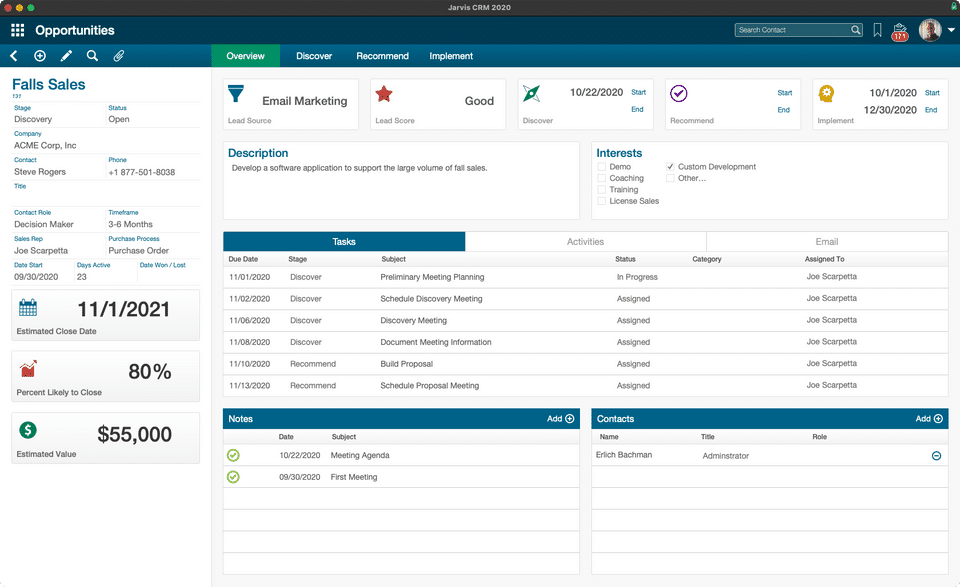This screenshot has width=960, height=587.
Task: Select the Build Proposal task row
Action: pos(585,364)
